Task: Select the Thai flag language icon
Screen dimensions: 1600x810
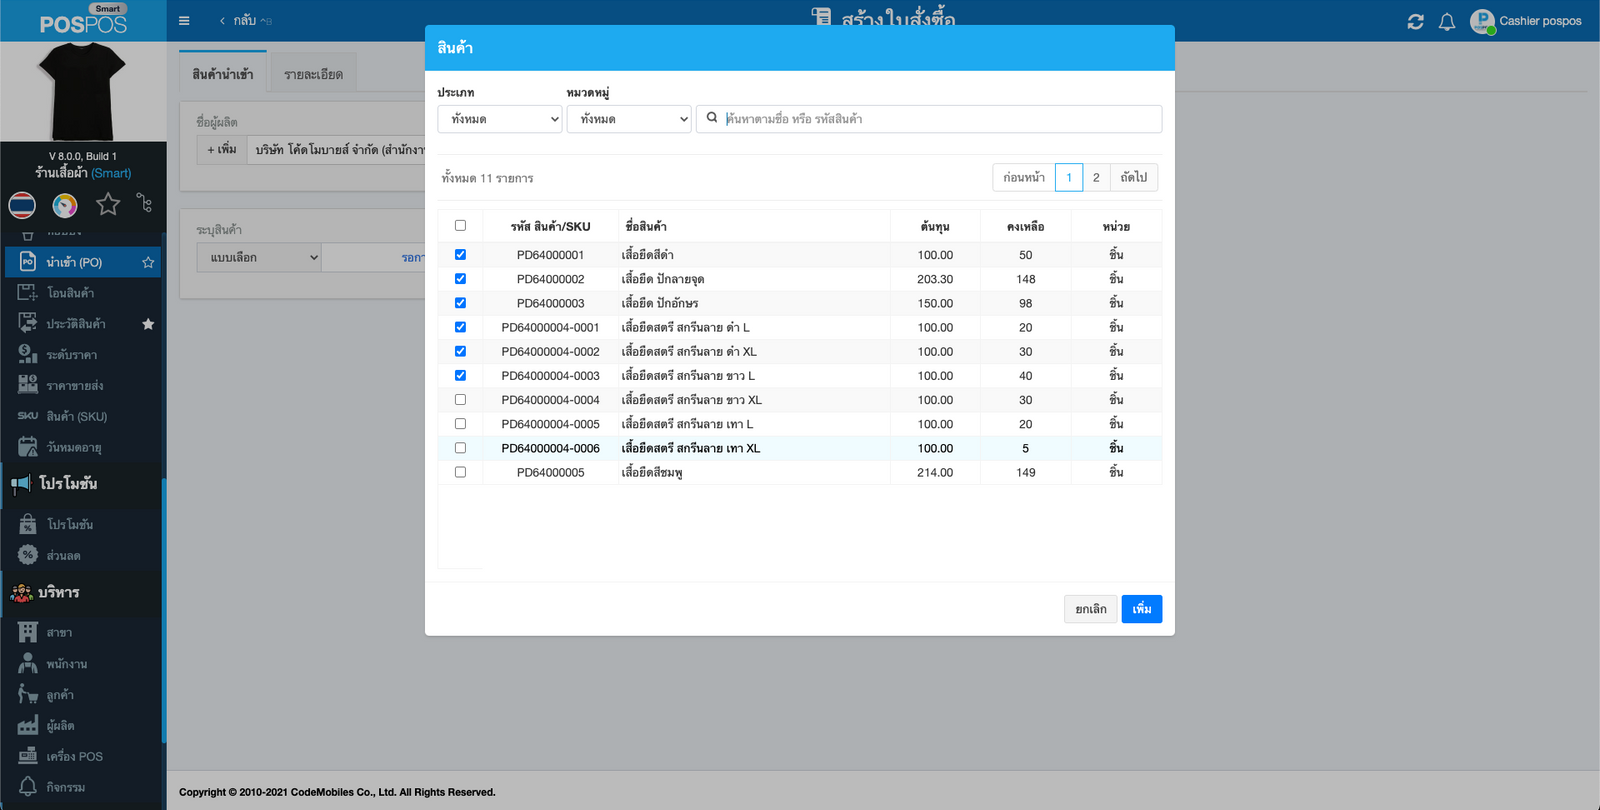Action: pyautogui.click(x=22, y=205)
